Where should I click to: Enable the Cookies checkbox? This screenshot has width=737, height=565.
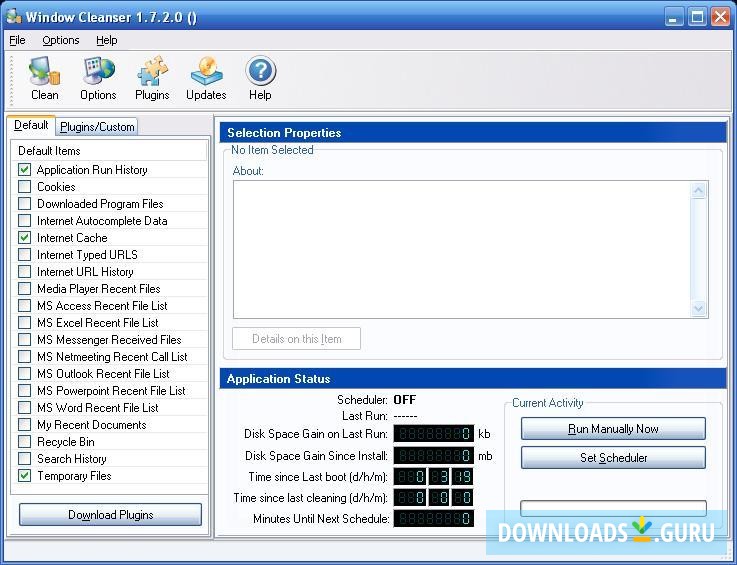pos(24,187)
